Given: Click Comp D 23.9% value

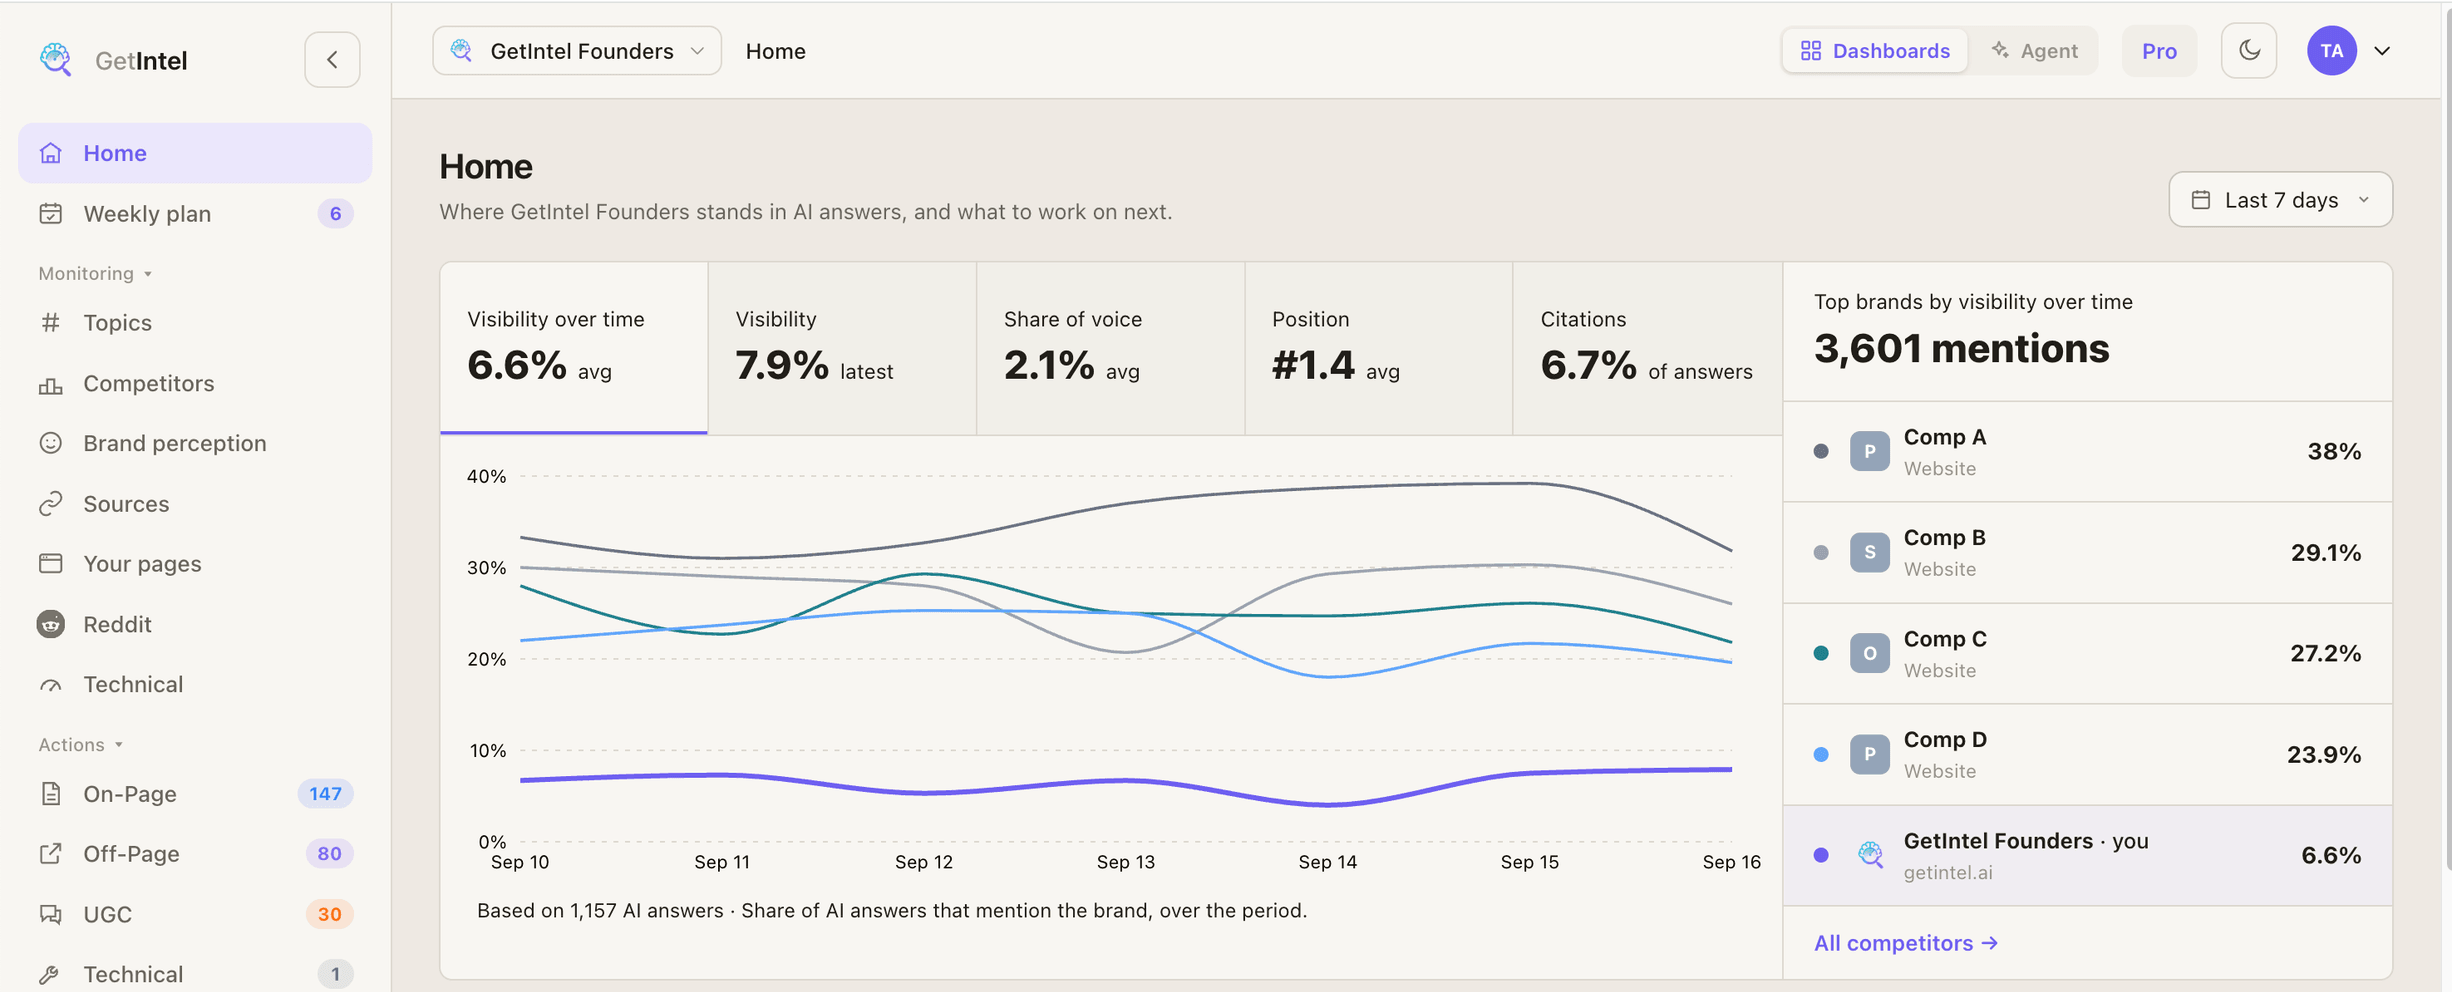Looking at the screenshot, I should pyautogui.click(x=2324, y=754).
